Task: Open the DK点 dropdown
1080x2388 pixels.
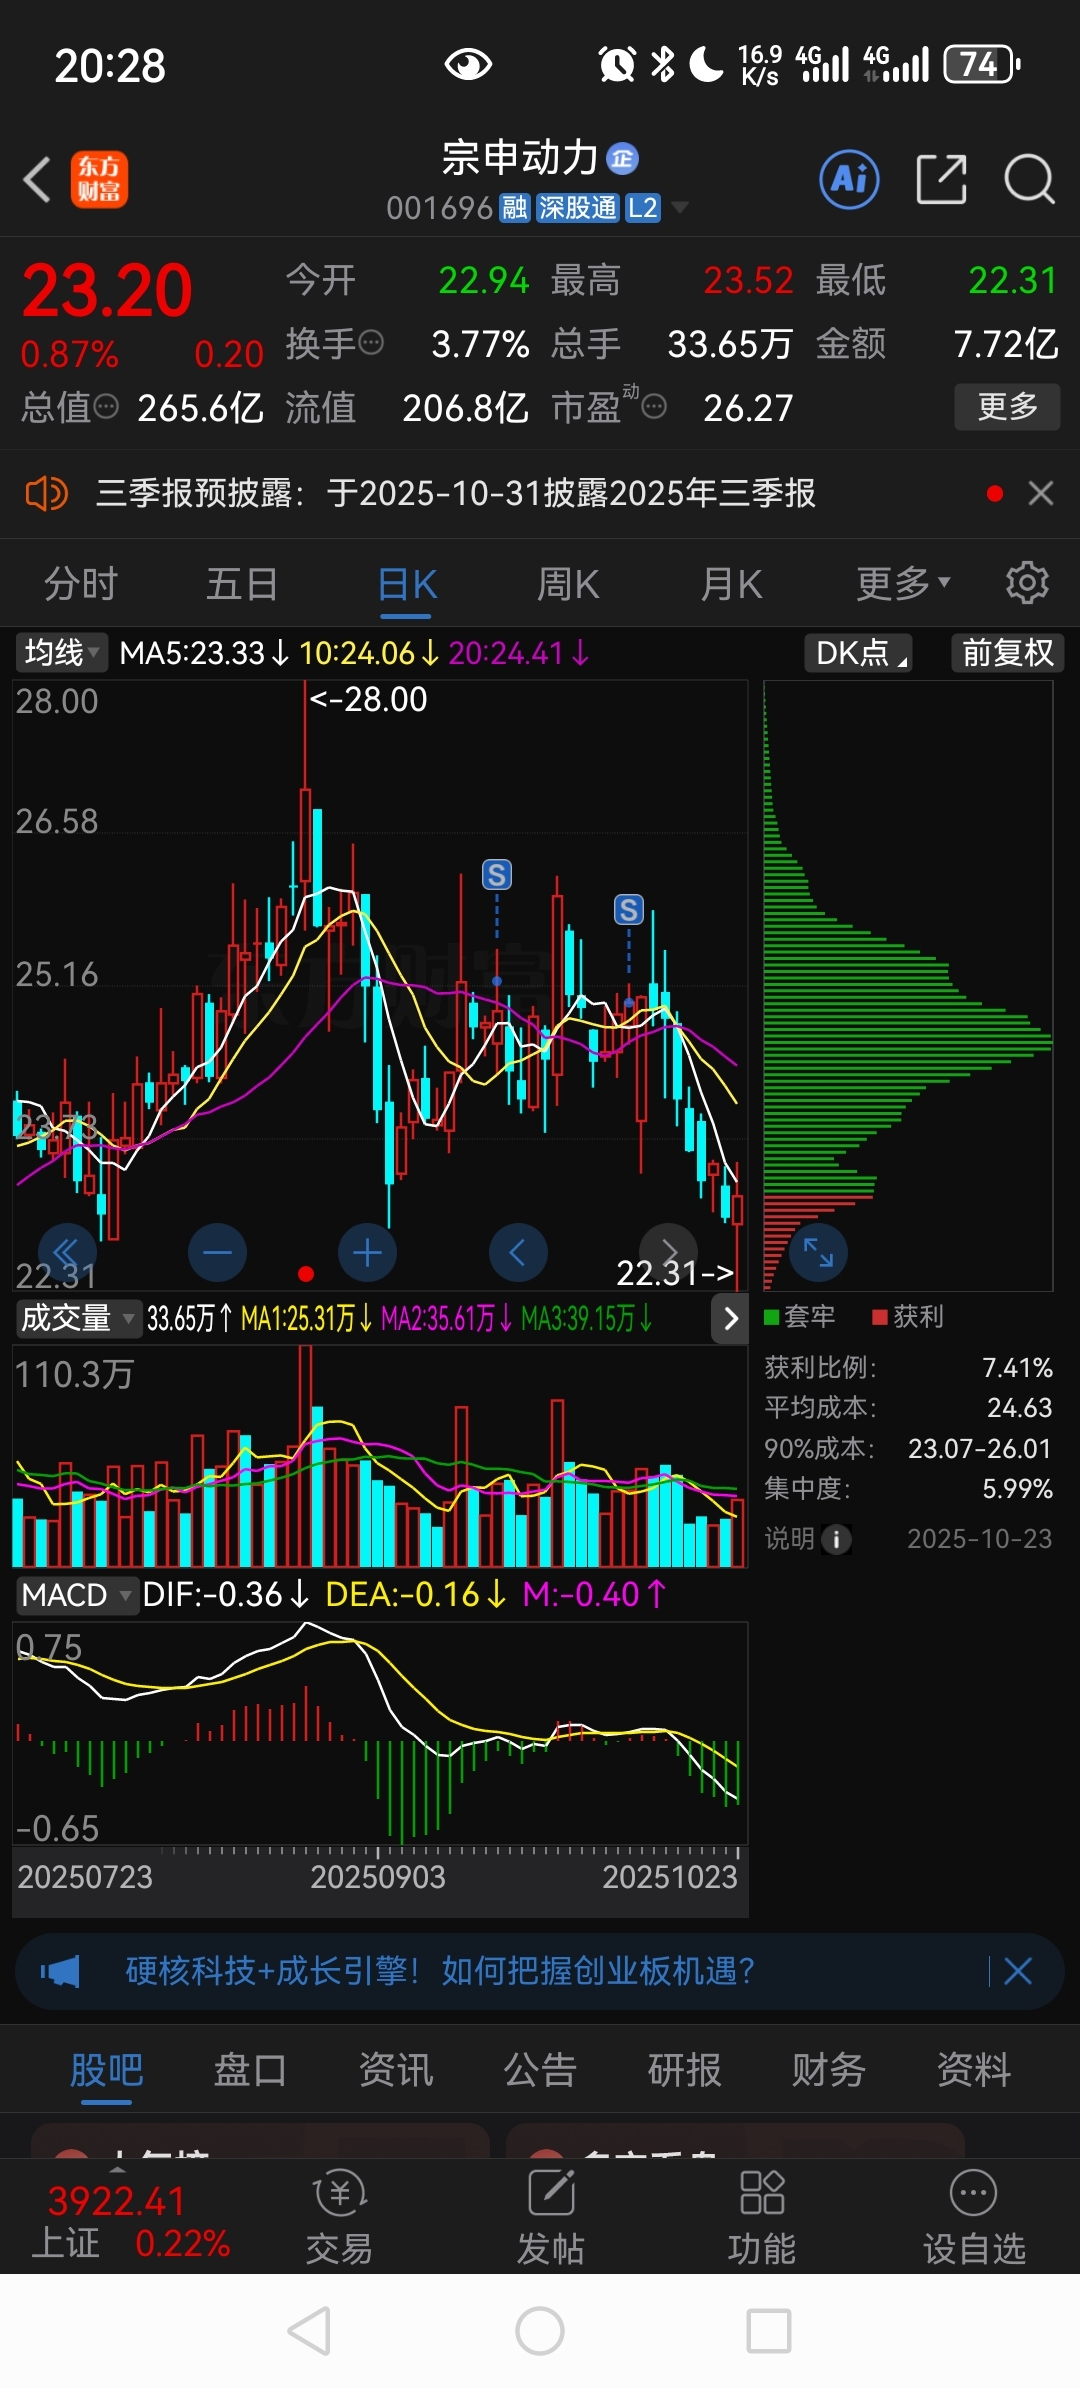Action: click(859, 653)
